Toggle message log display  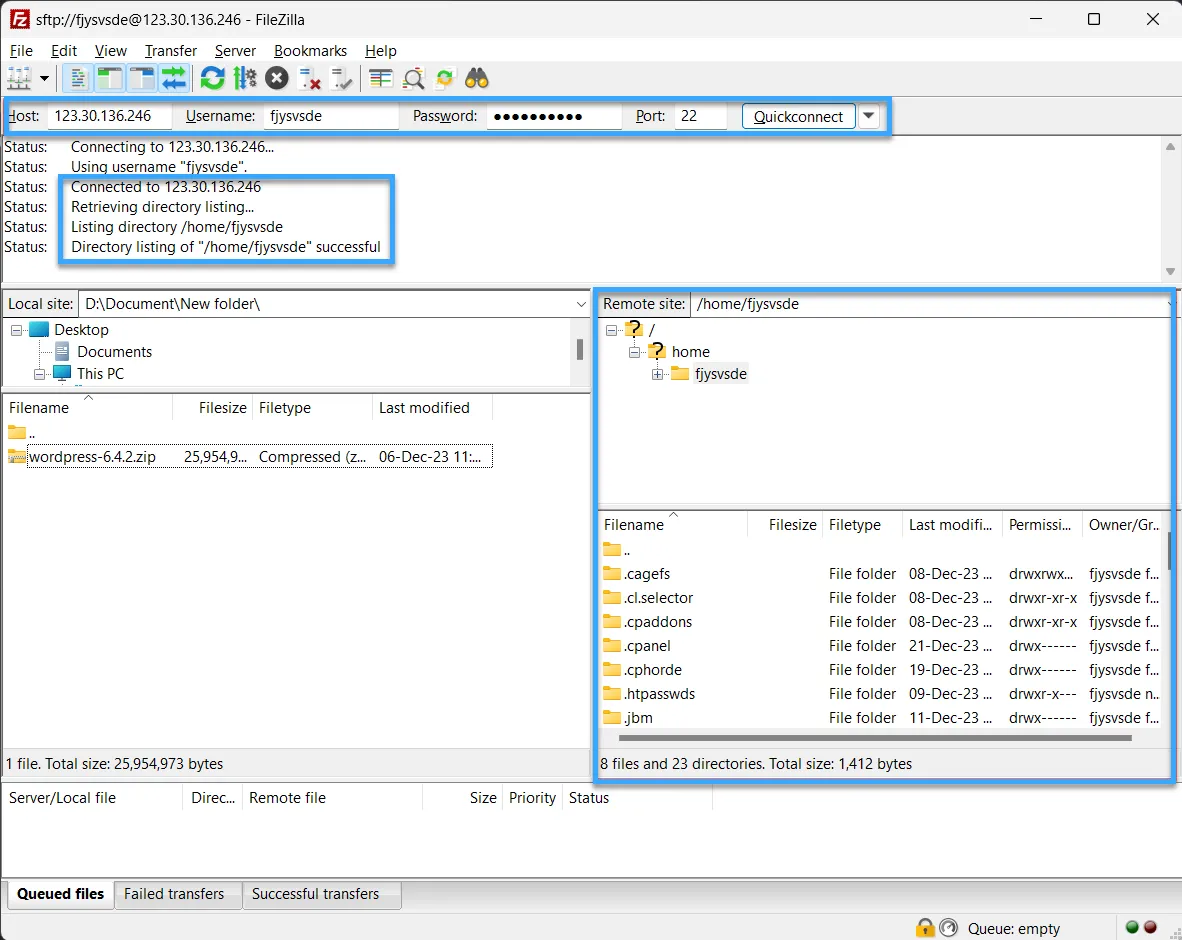77,78
